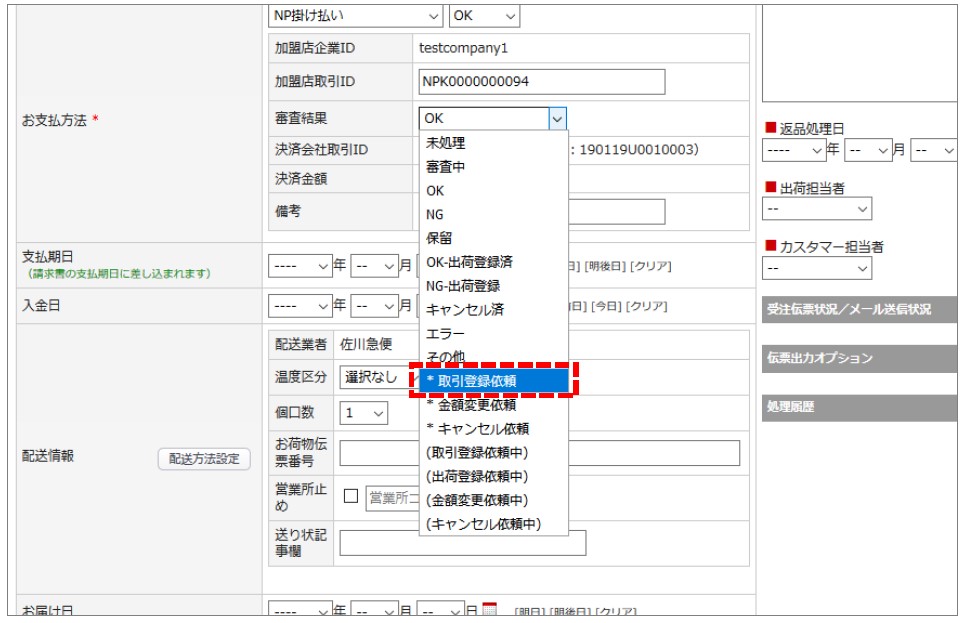Click the 加盟店取引ID input field
The width and height of the screenshot is (963, 623).
(x=542, y=82)
